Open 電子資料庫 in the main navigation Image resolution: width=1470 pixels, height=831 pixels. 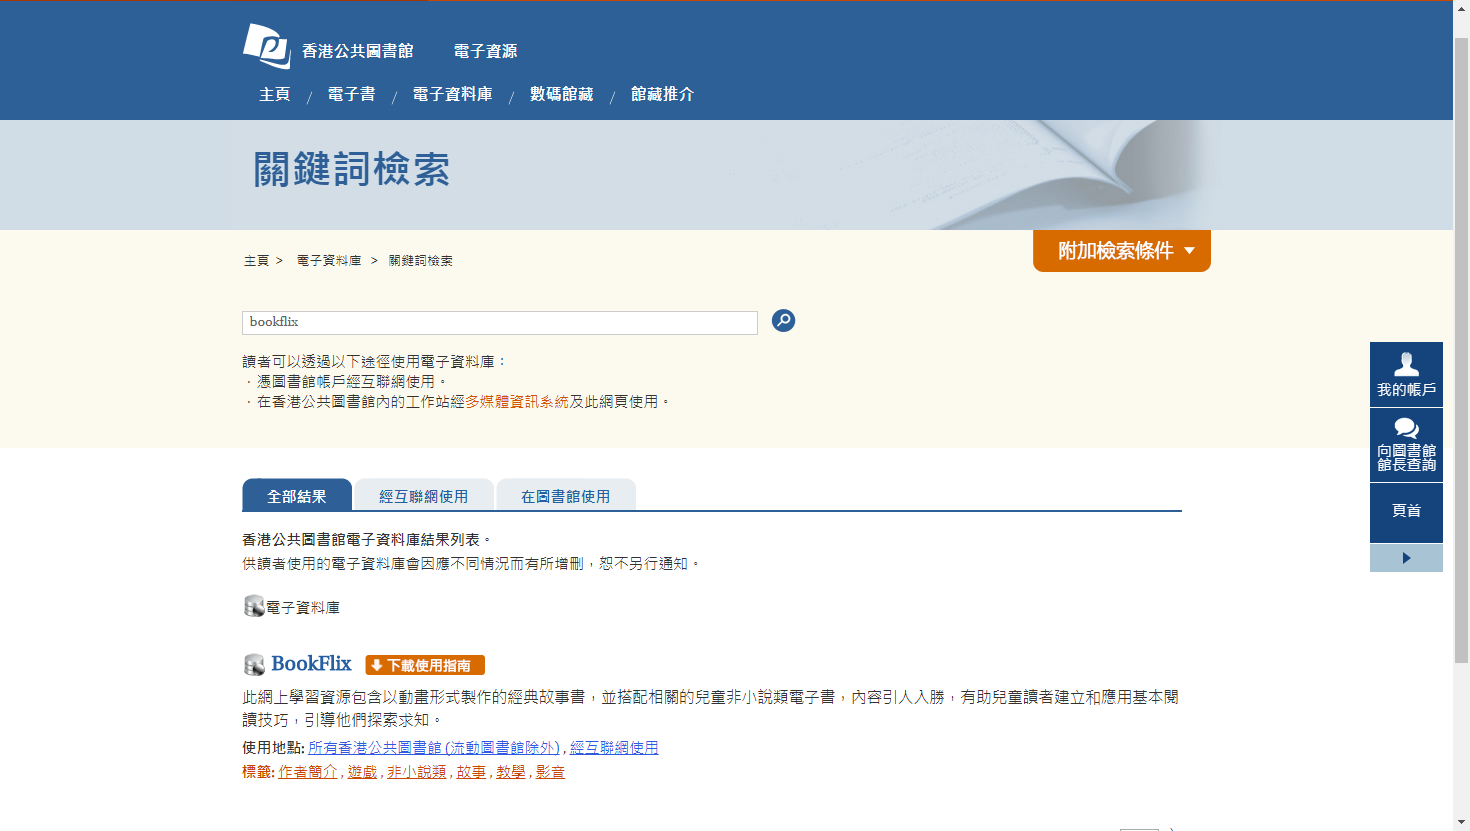[x=453, y=94]
